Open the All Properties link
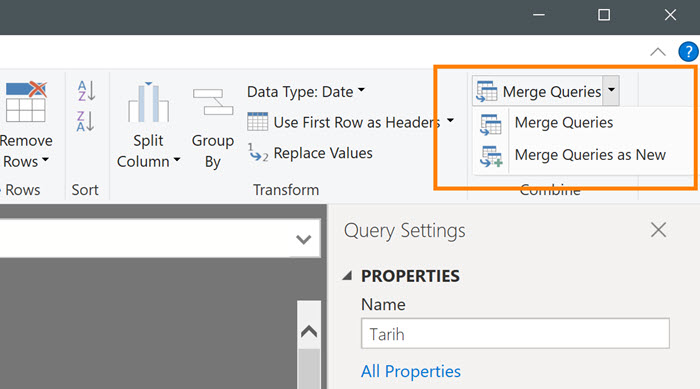The width and height of the screenshot is (700, 389). (x=411, y=372)
